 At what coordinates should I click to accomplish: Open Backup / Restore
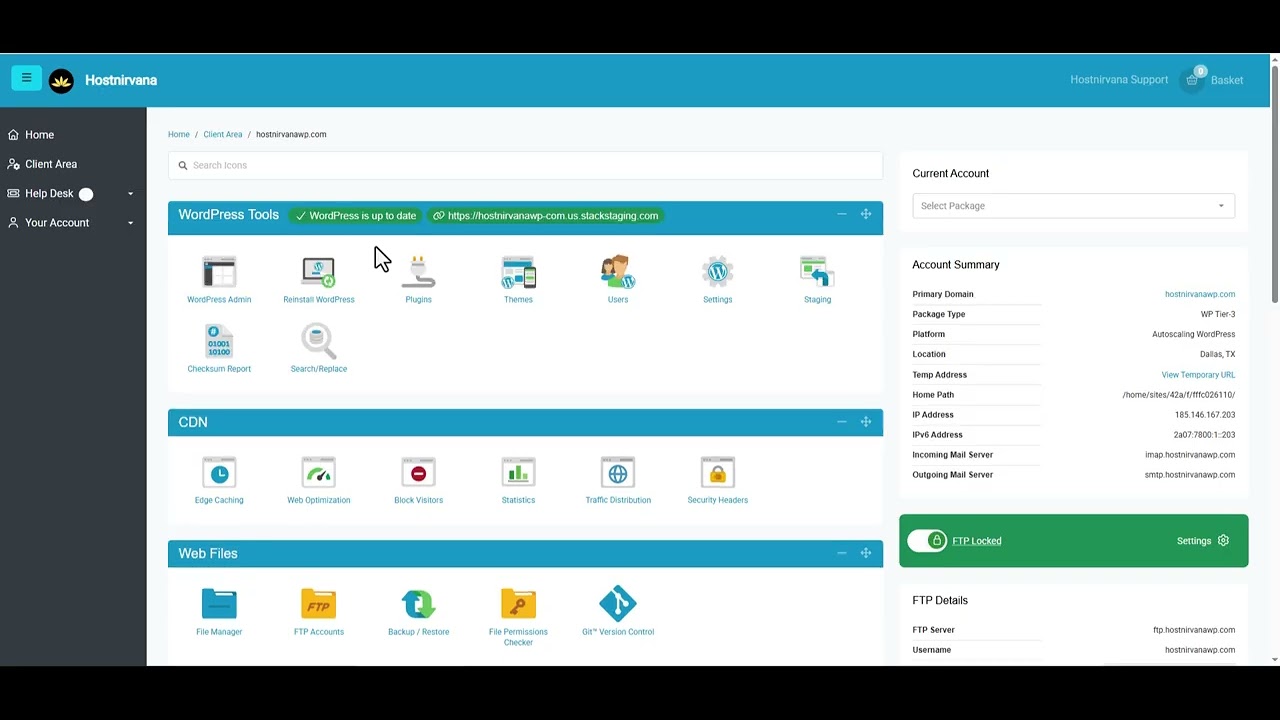[418, 604]
